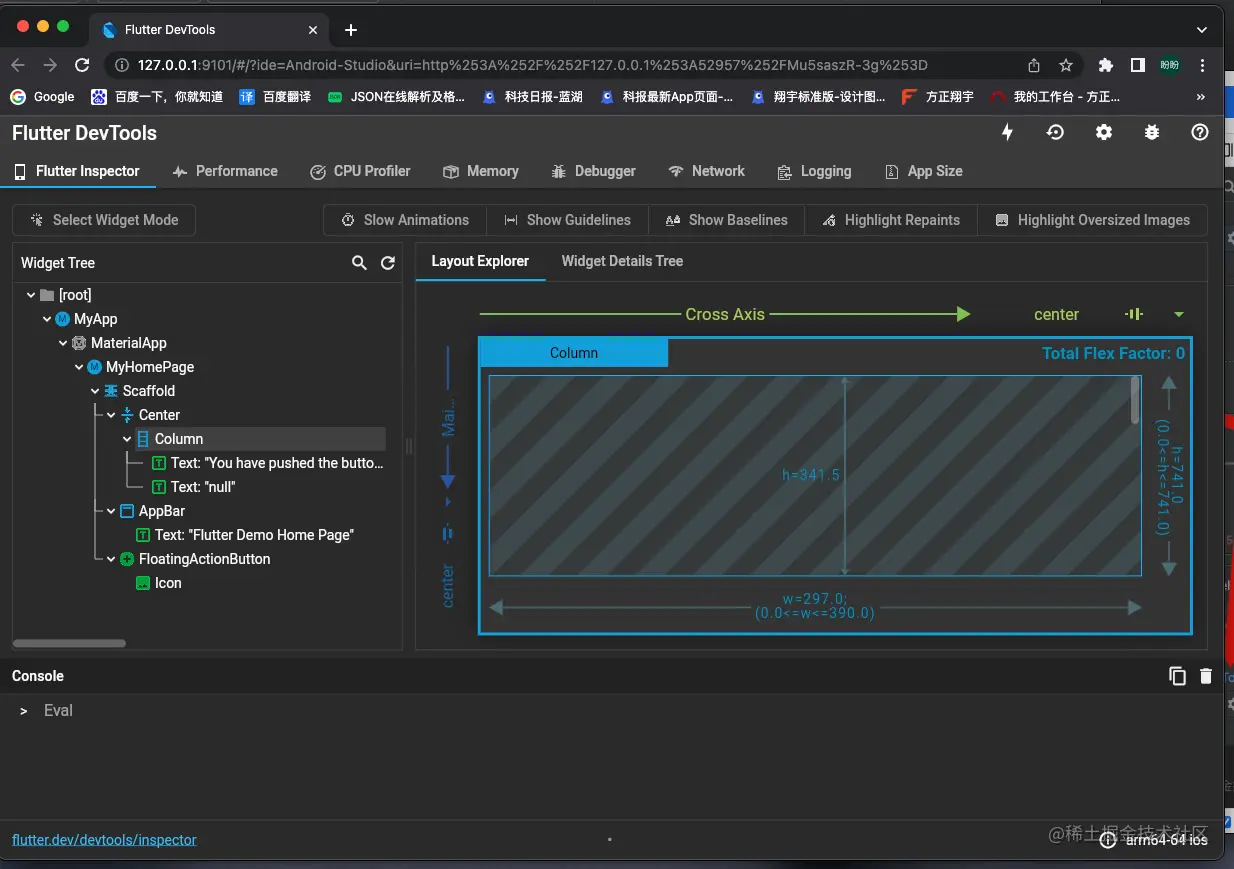This screenshot has width=1234, height=869.
Task: Click the hot reload lightning icon
Action: pos(1007,133)
